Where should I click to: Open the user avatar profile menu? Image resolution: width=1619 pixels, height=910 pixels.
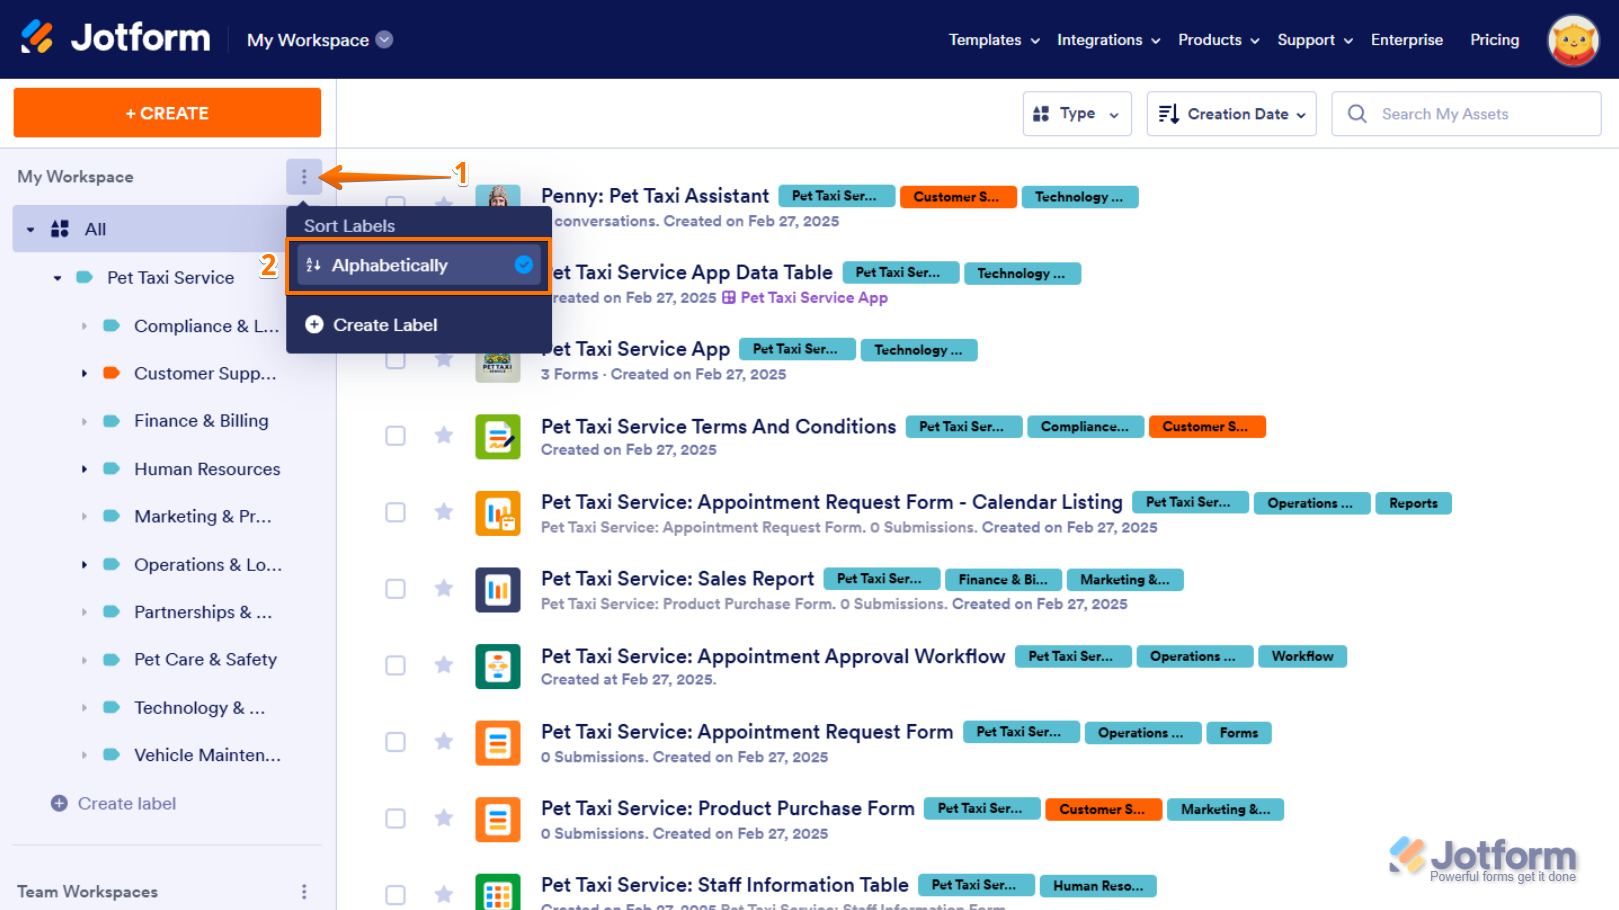click(1572, 40)
